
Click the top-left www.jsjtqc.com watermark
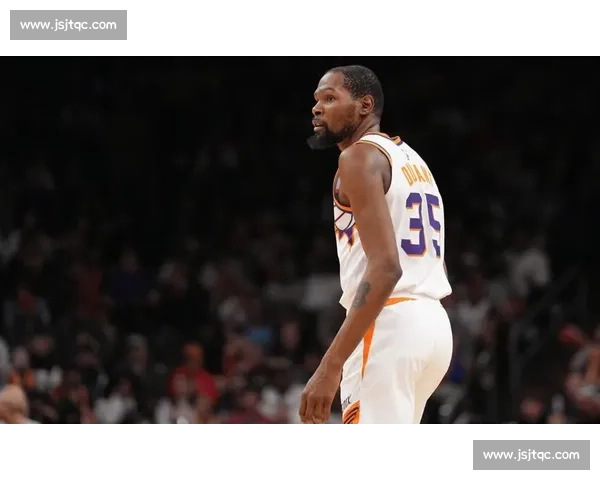[x=68, y=24]
